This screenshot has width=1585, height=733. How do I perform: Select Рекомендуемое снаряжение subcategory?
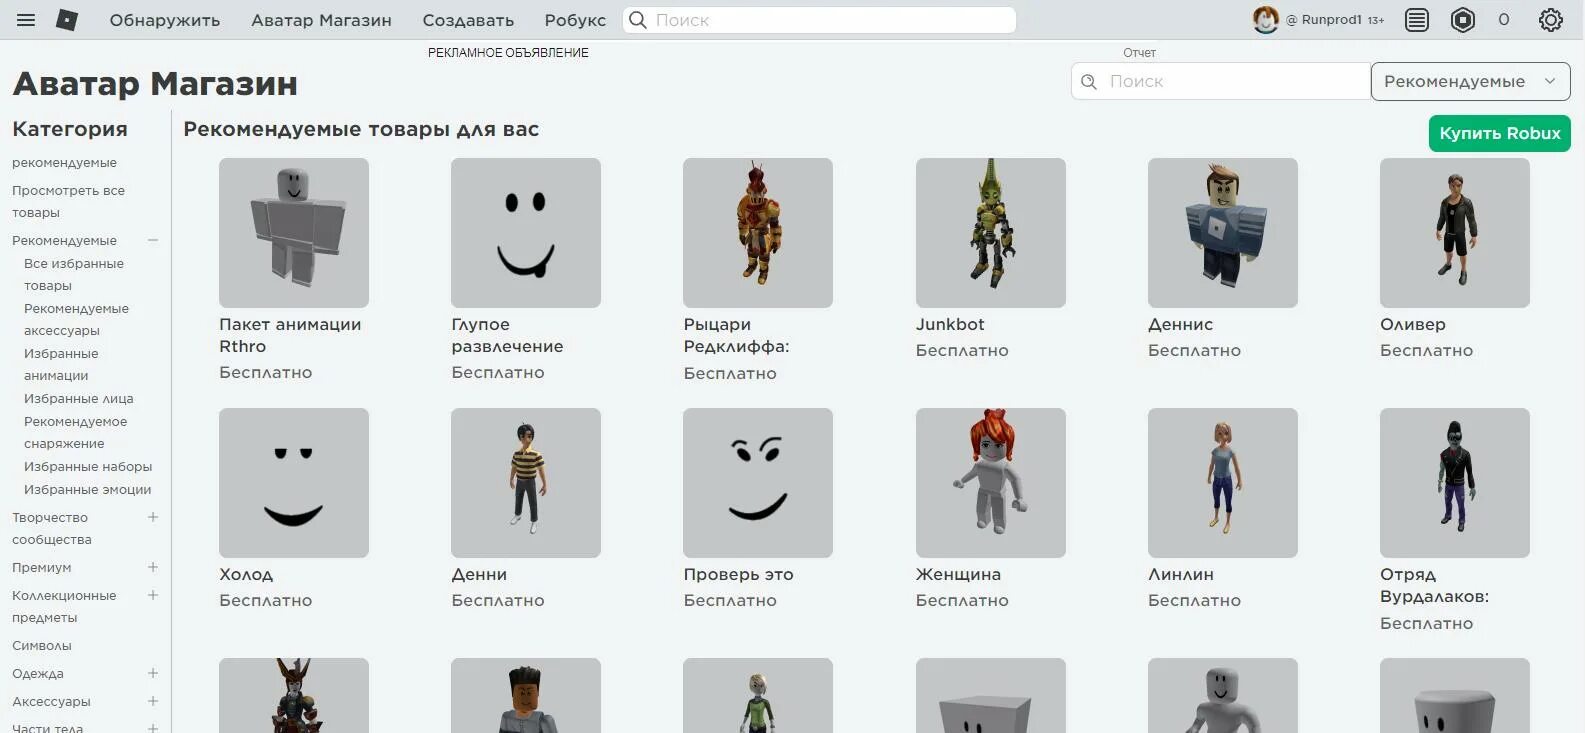[75, 432]
